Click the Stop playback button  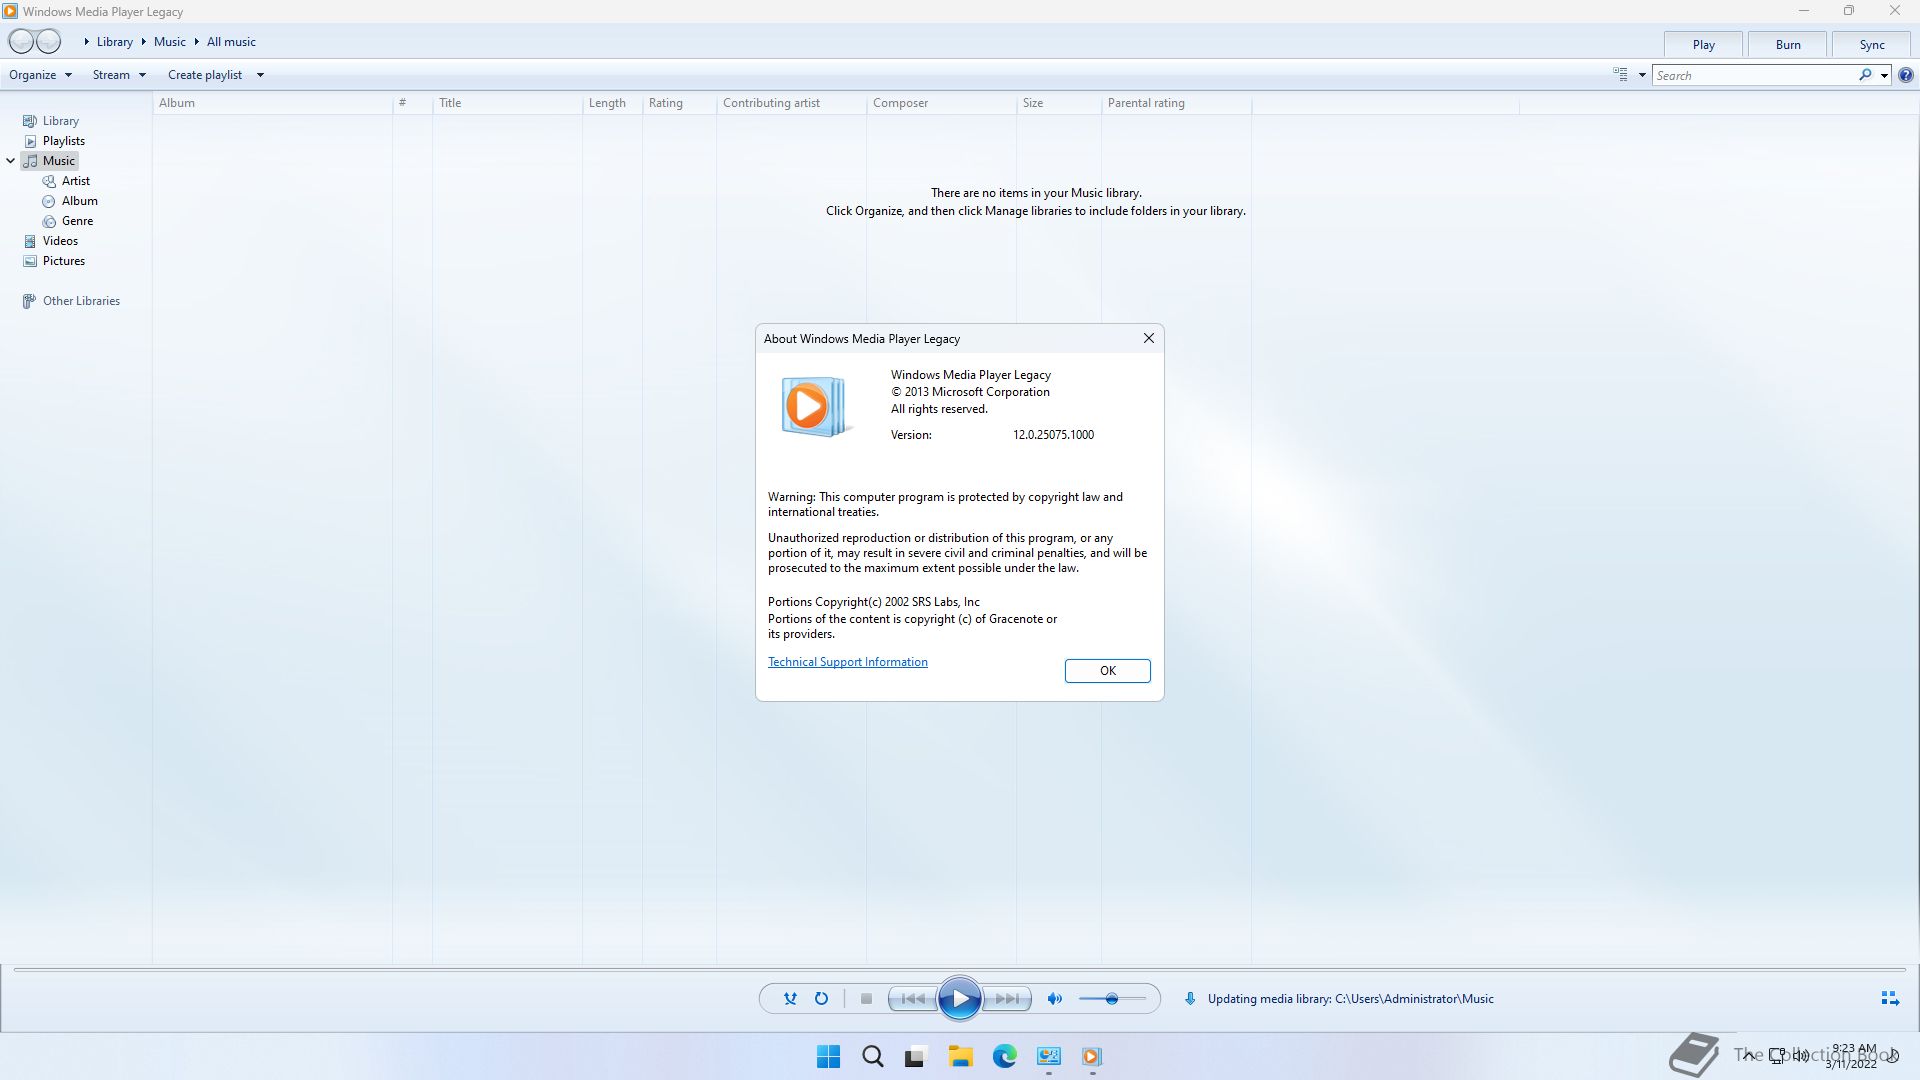click(x=866, y=998)
